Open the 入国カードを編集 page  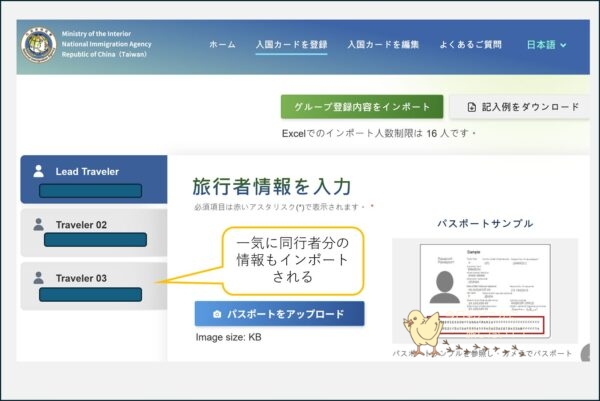click(x=383, y=45)
